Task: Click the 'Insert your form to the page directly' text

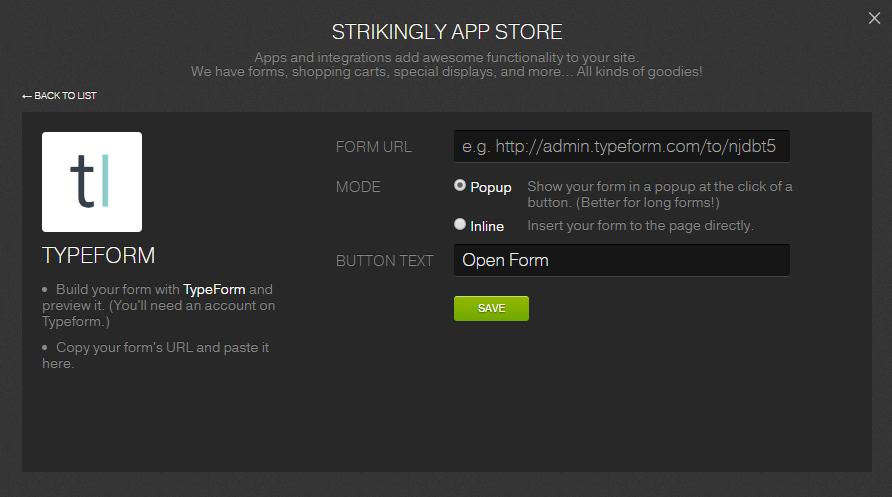Action: click(641, 226)
